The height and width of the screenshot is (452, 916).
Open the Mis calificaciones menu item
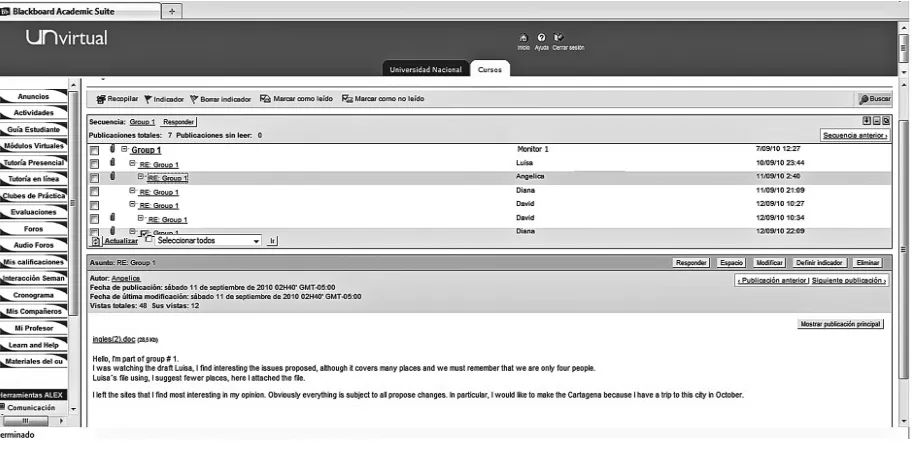point(33,262)
